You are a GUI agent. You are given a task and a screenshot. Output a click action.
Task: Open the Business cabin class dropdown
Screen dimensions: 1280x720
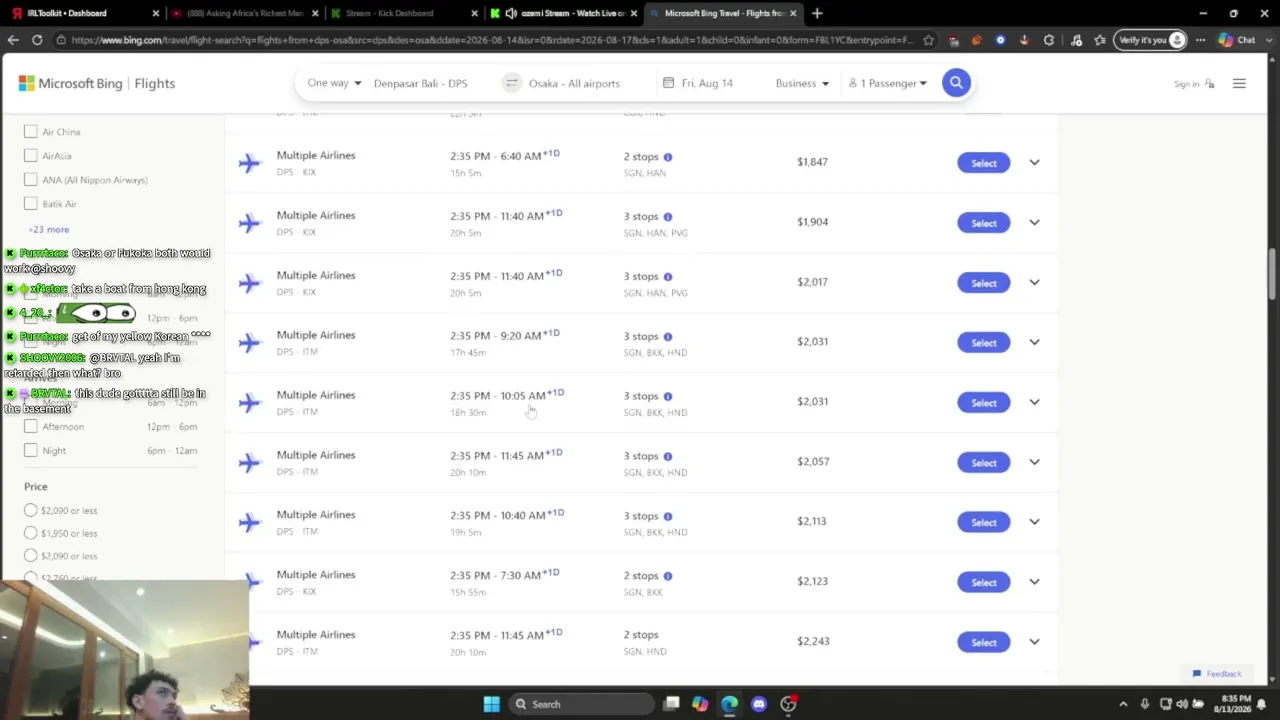[x=802, y=83]
